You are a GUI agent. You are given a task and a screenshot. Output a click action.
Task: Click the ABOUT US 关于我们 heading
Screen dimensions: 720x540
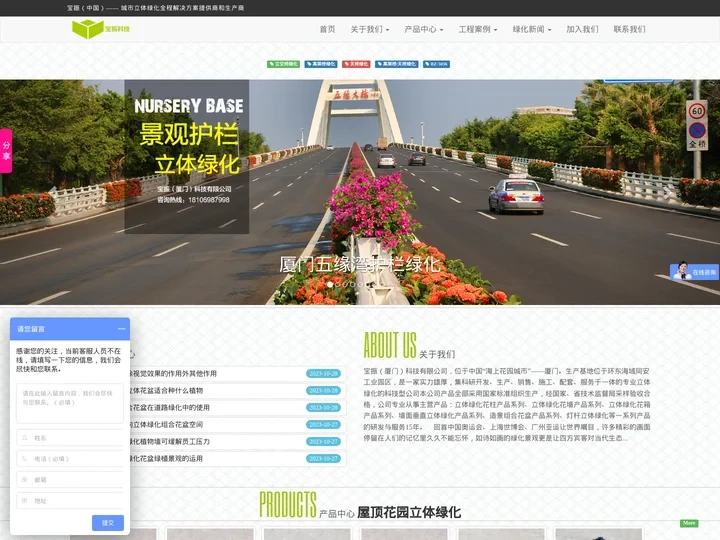[x=409, y=345]
